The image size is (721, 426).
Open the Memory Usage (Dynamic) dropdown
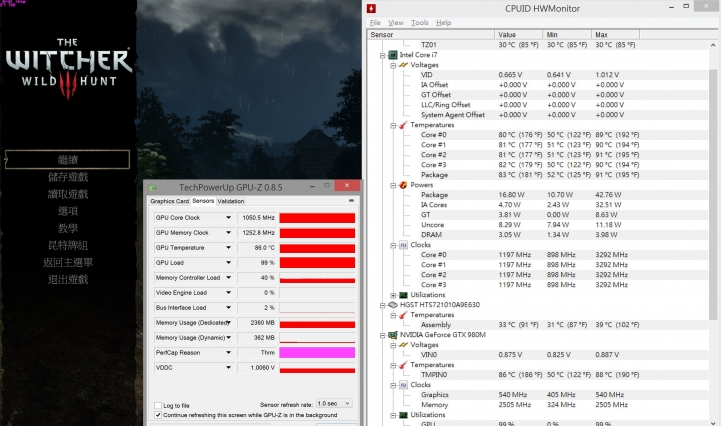228,338
